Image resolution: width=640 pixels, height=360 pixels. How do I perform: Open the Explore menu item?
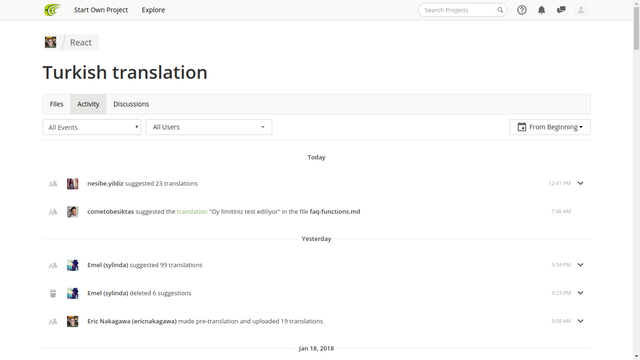[x=153, y=10]
